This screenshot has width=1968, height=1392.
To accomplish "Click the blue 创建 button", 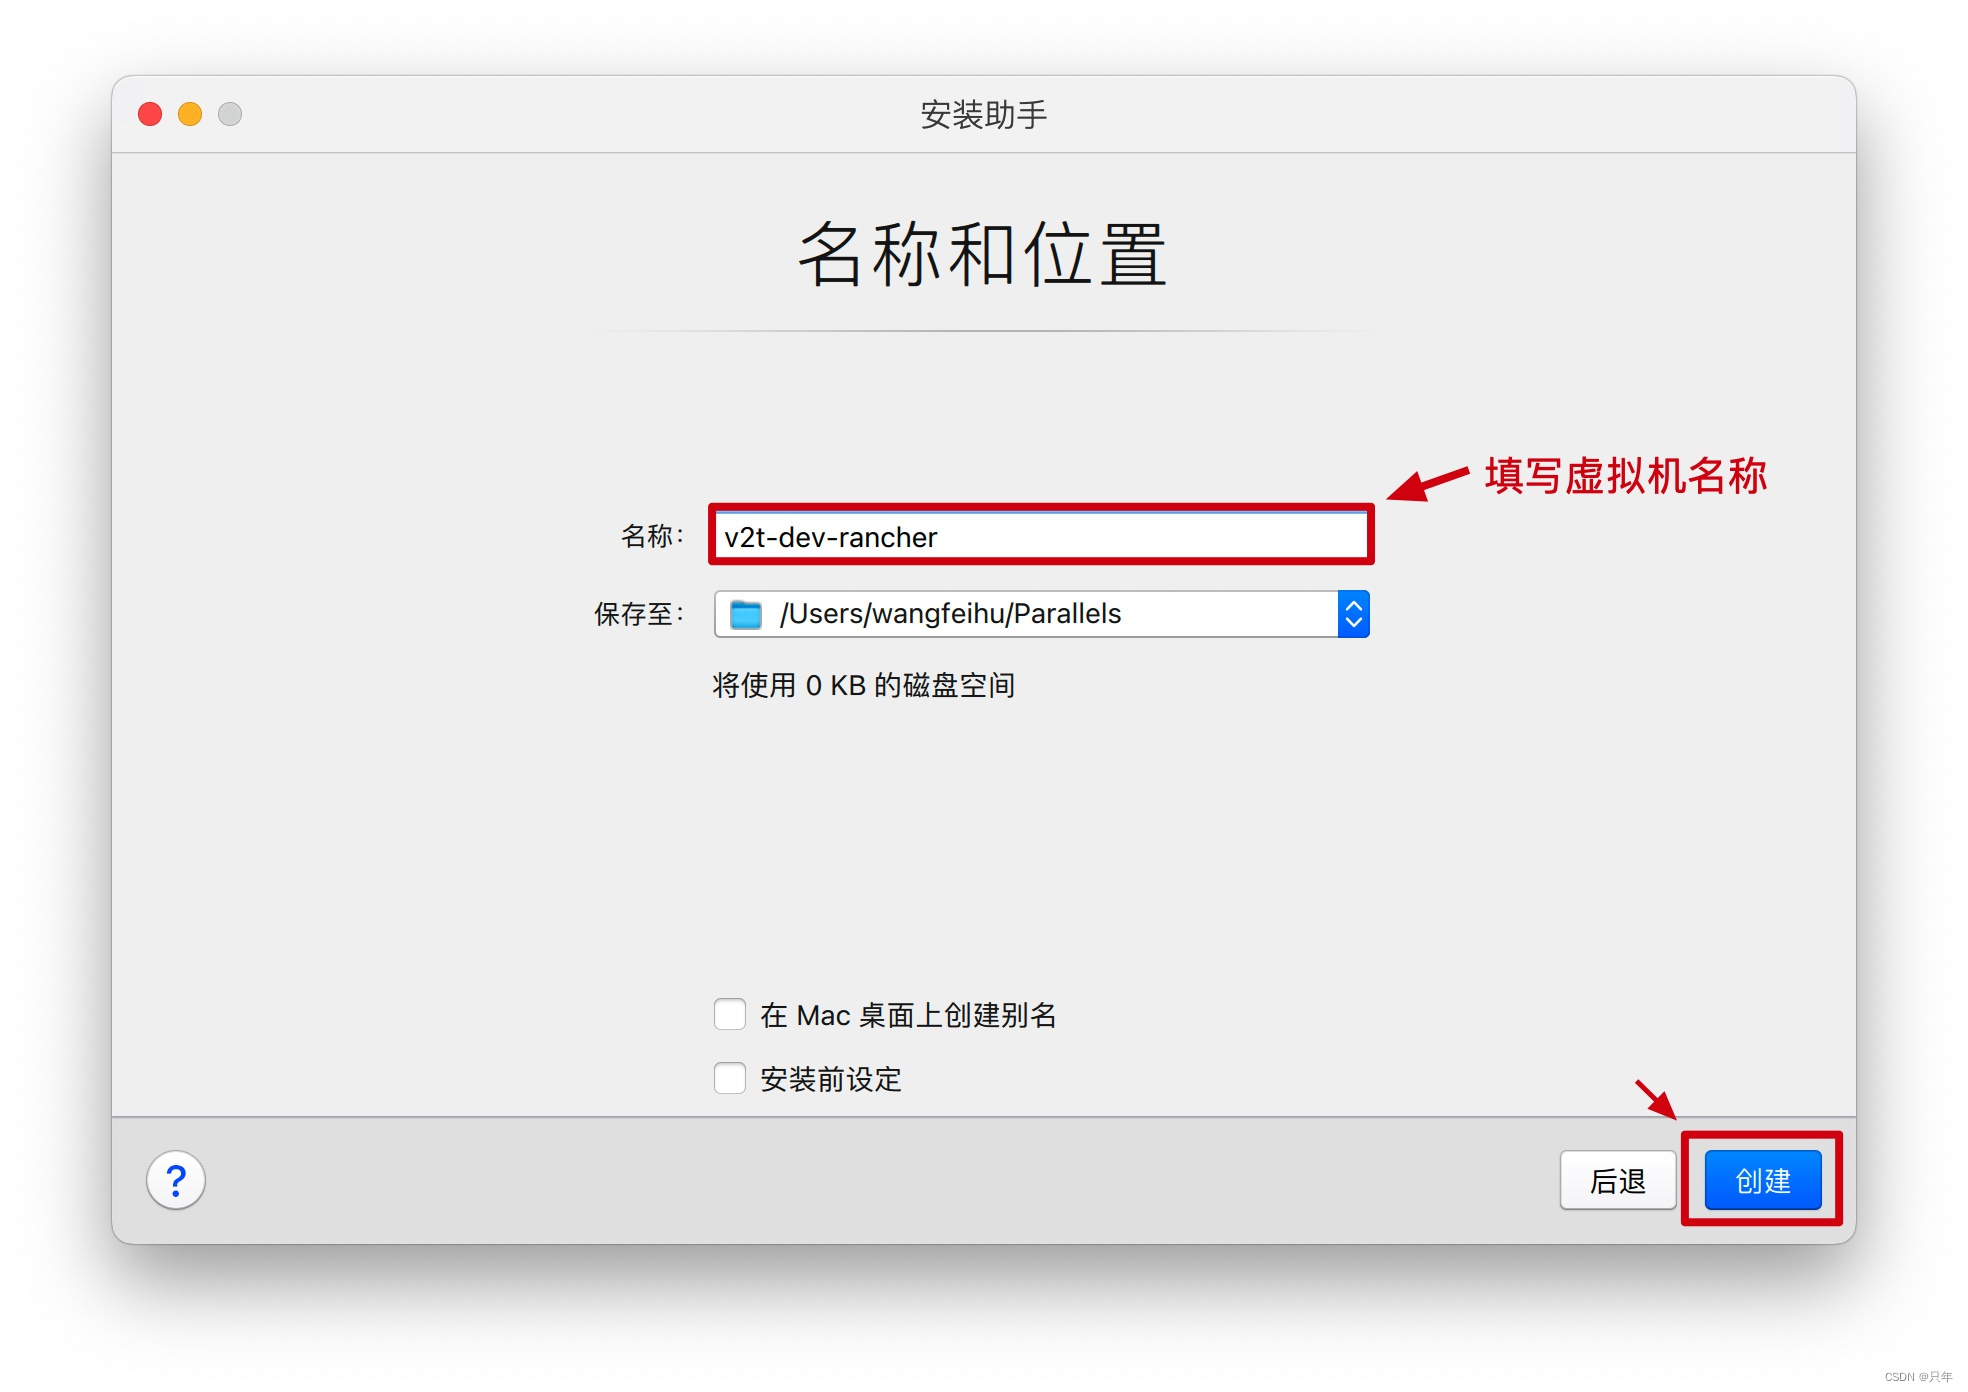I will coord(1762,1180).
